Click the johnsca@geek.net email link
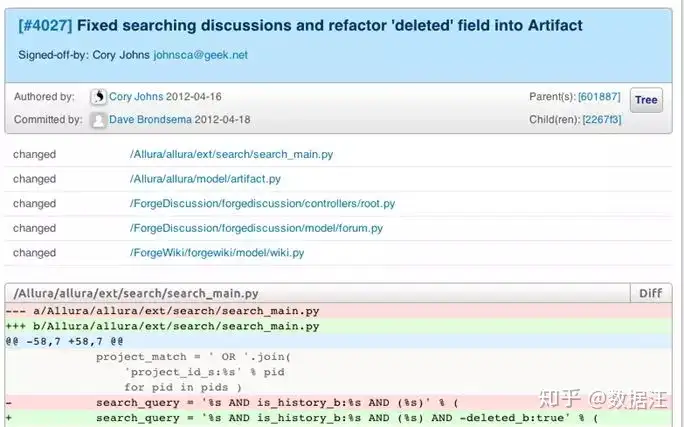The image size is (684, 427). (200, 55)
